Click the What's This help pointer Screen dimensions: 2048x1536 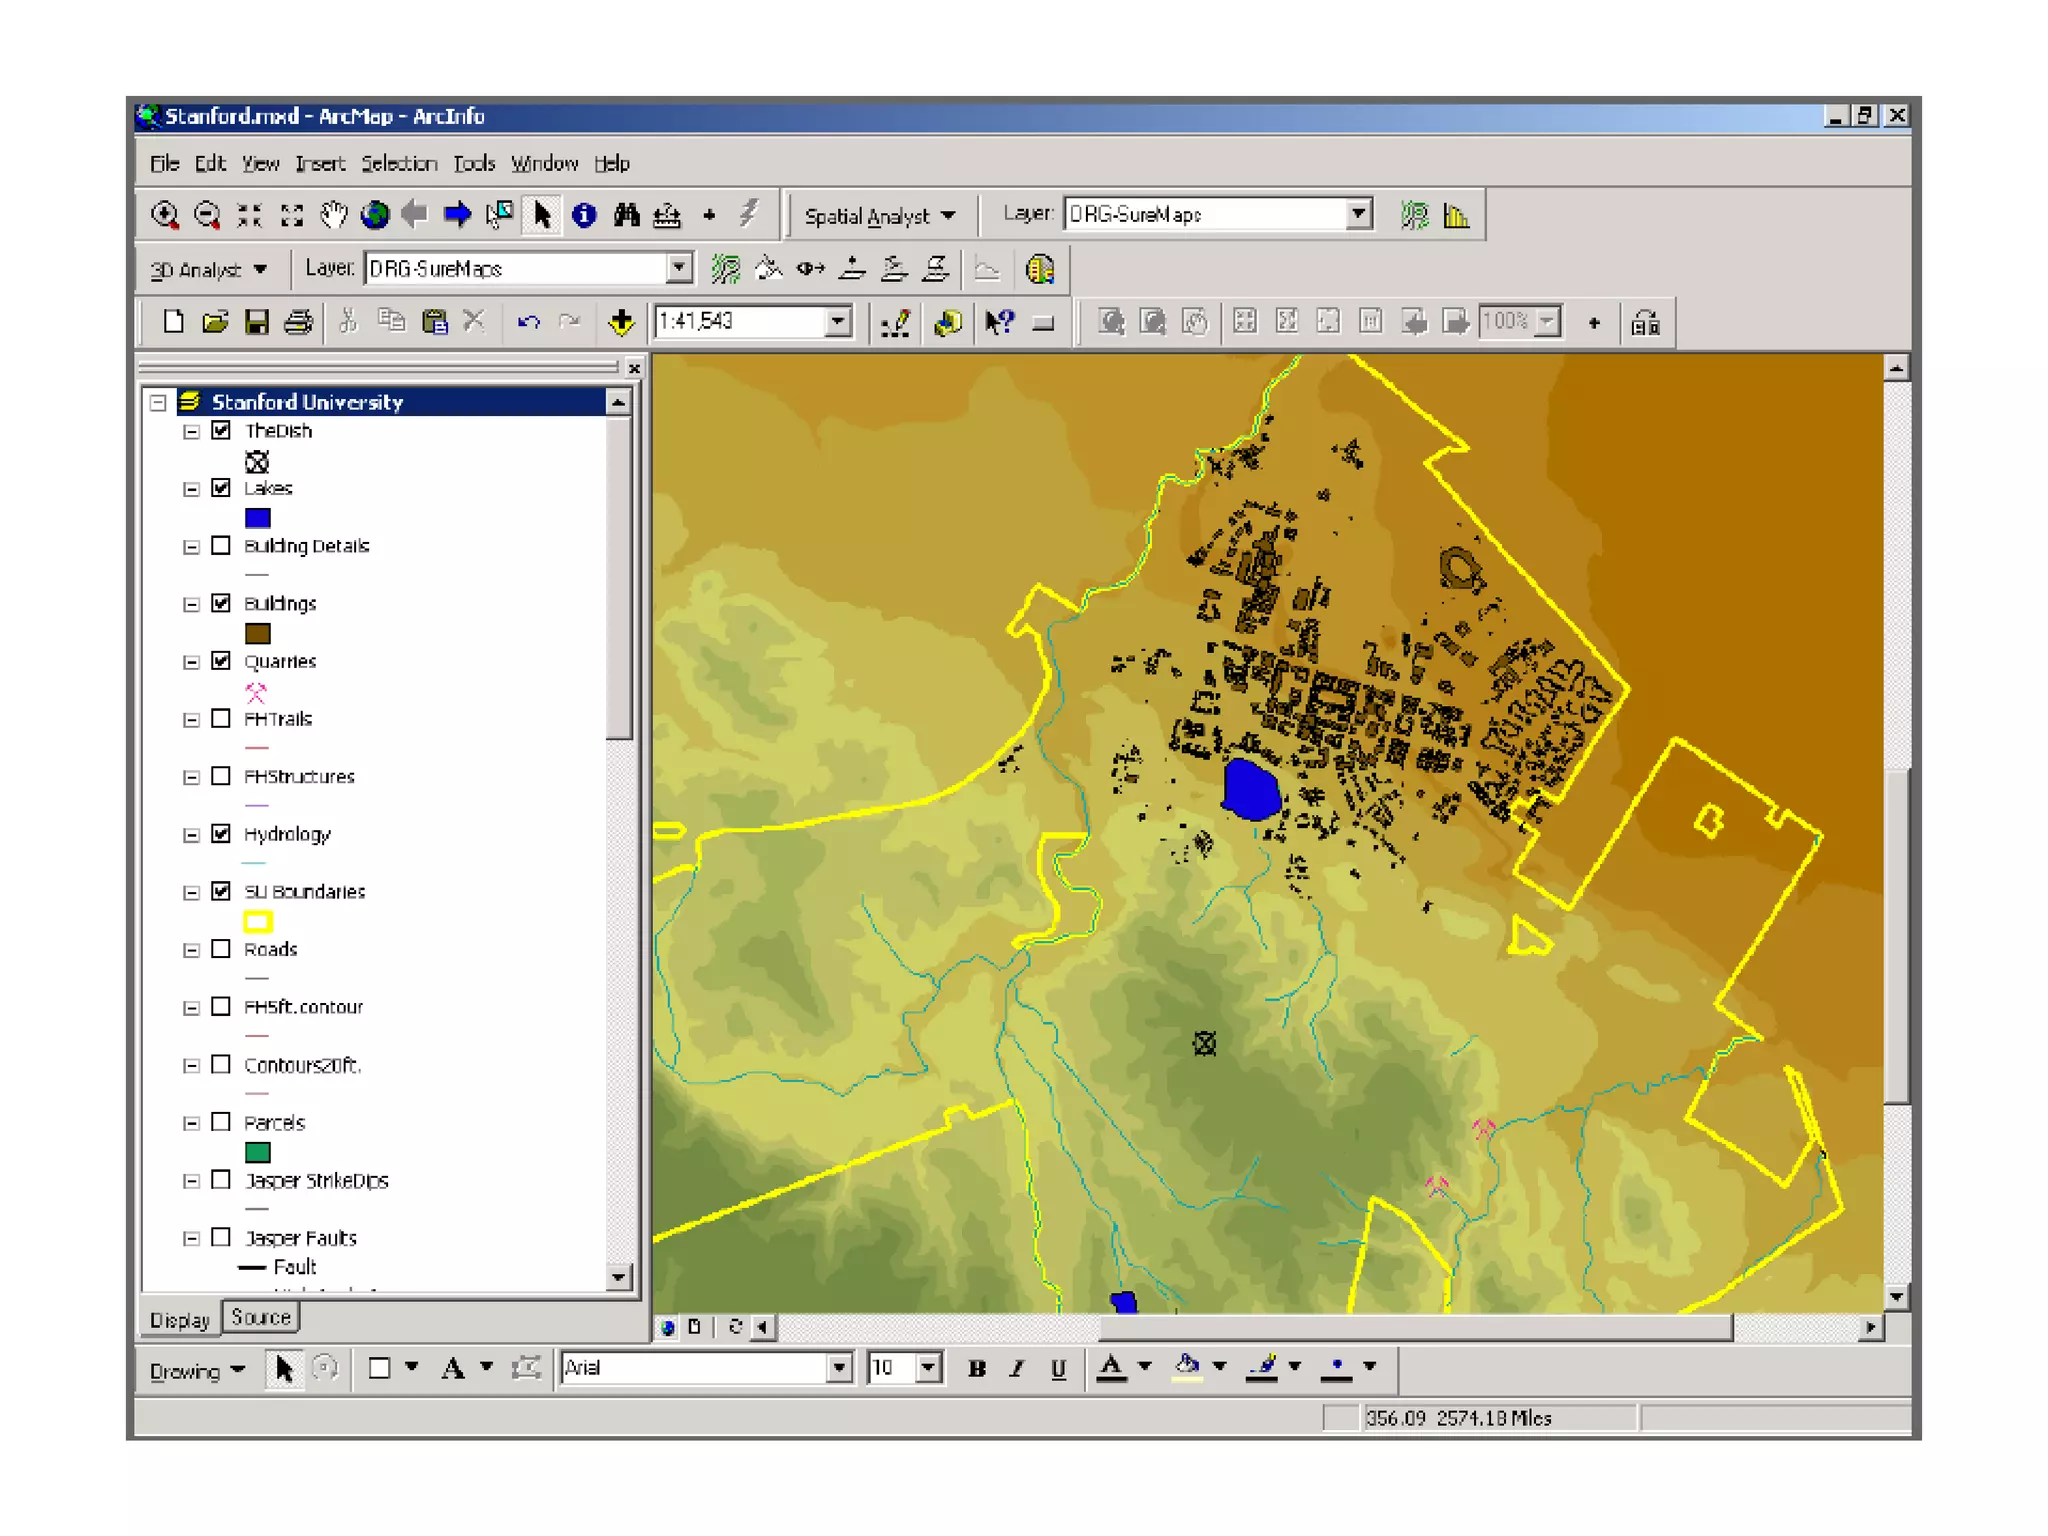click(998, 322)
